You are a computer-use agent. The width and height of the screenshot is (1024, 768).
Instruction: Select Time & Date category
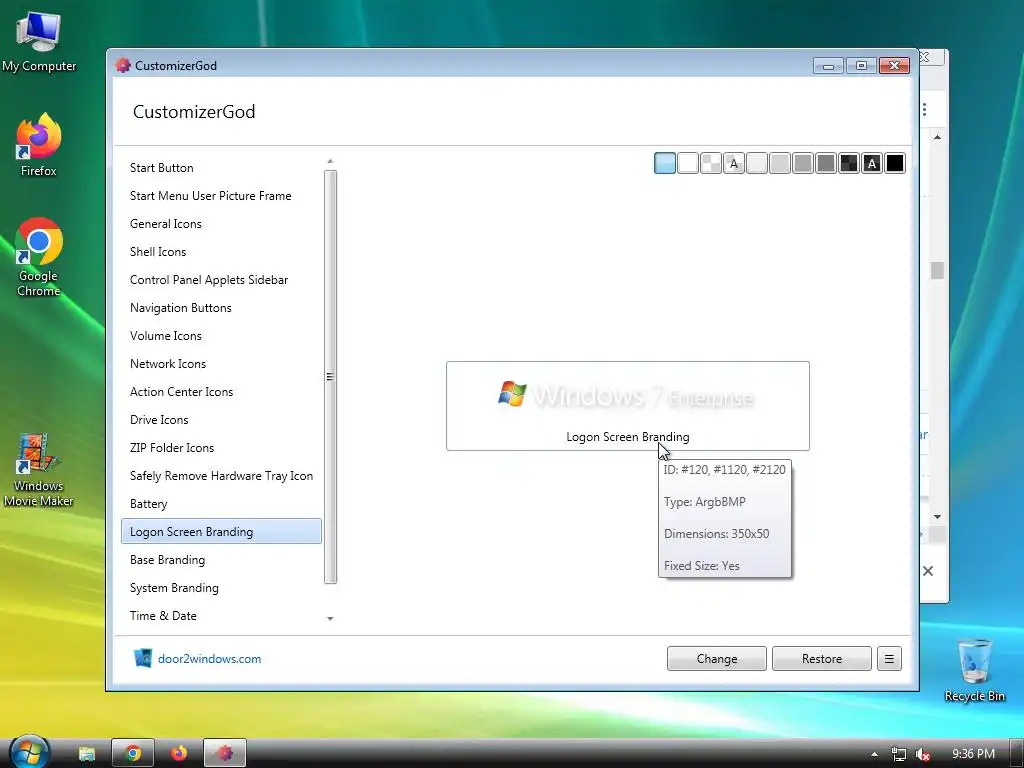click(221, 616)
